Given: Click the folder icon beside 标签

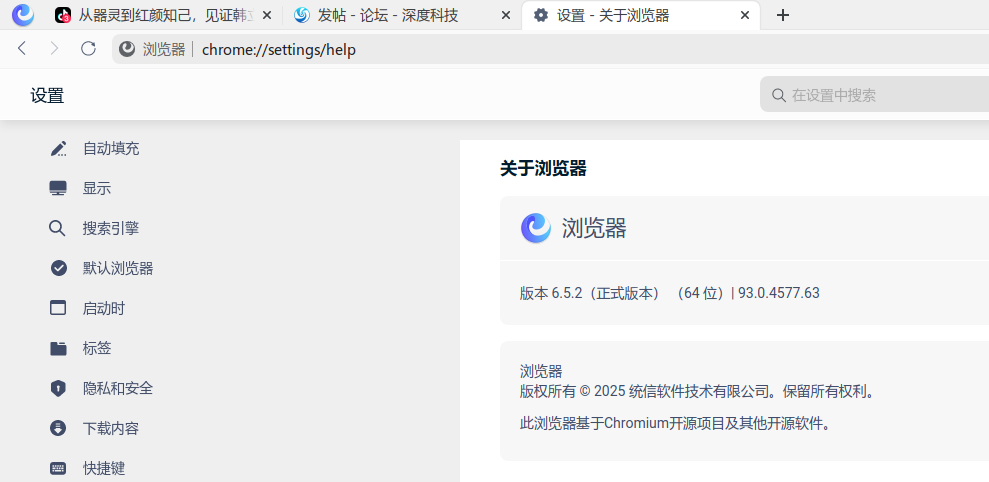Looking at the screenshot, I should (58, 348).
